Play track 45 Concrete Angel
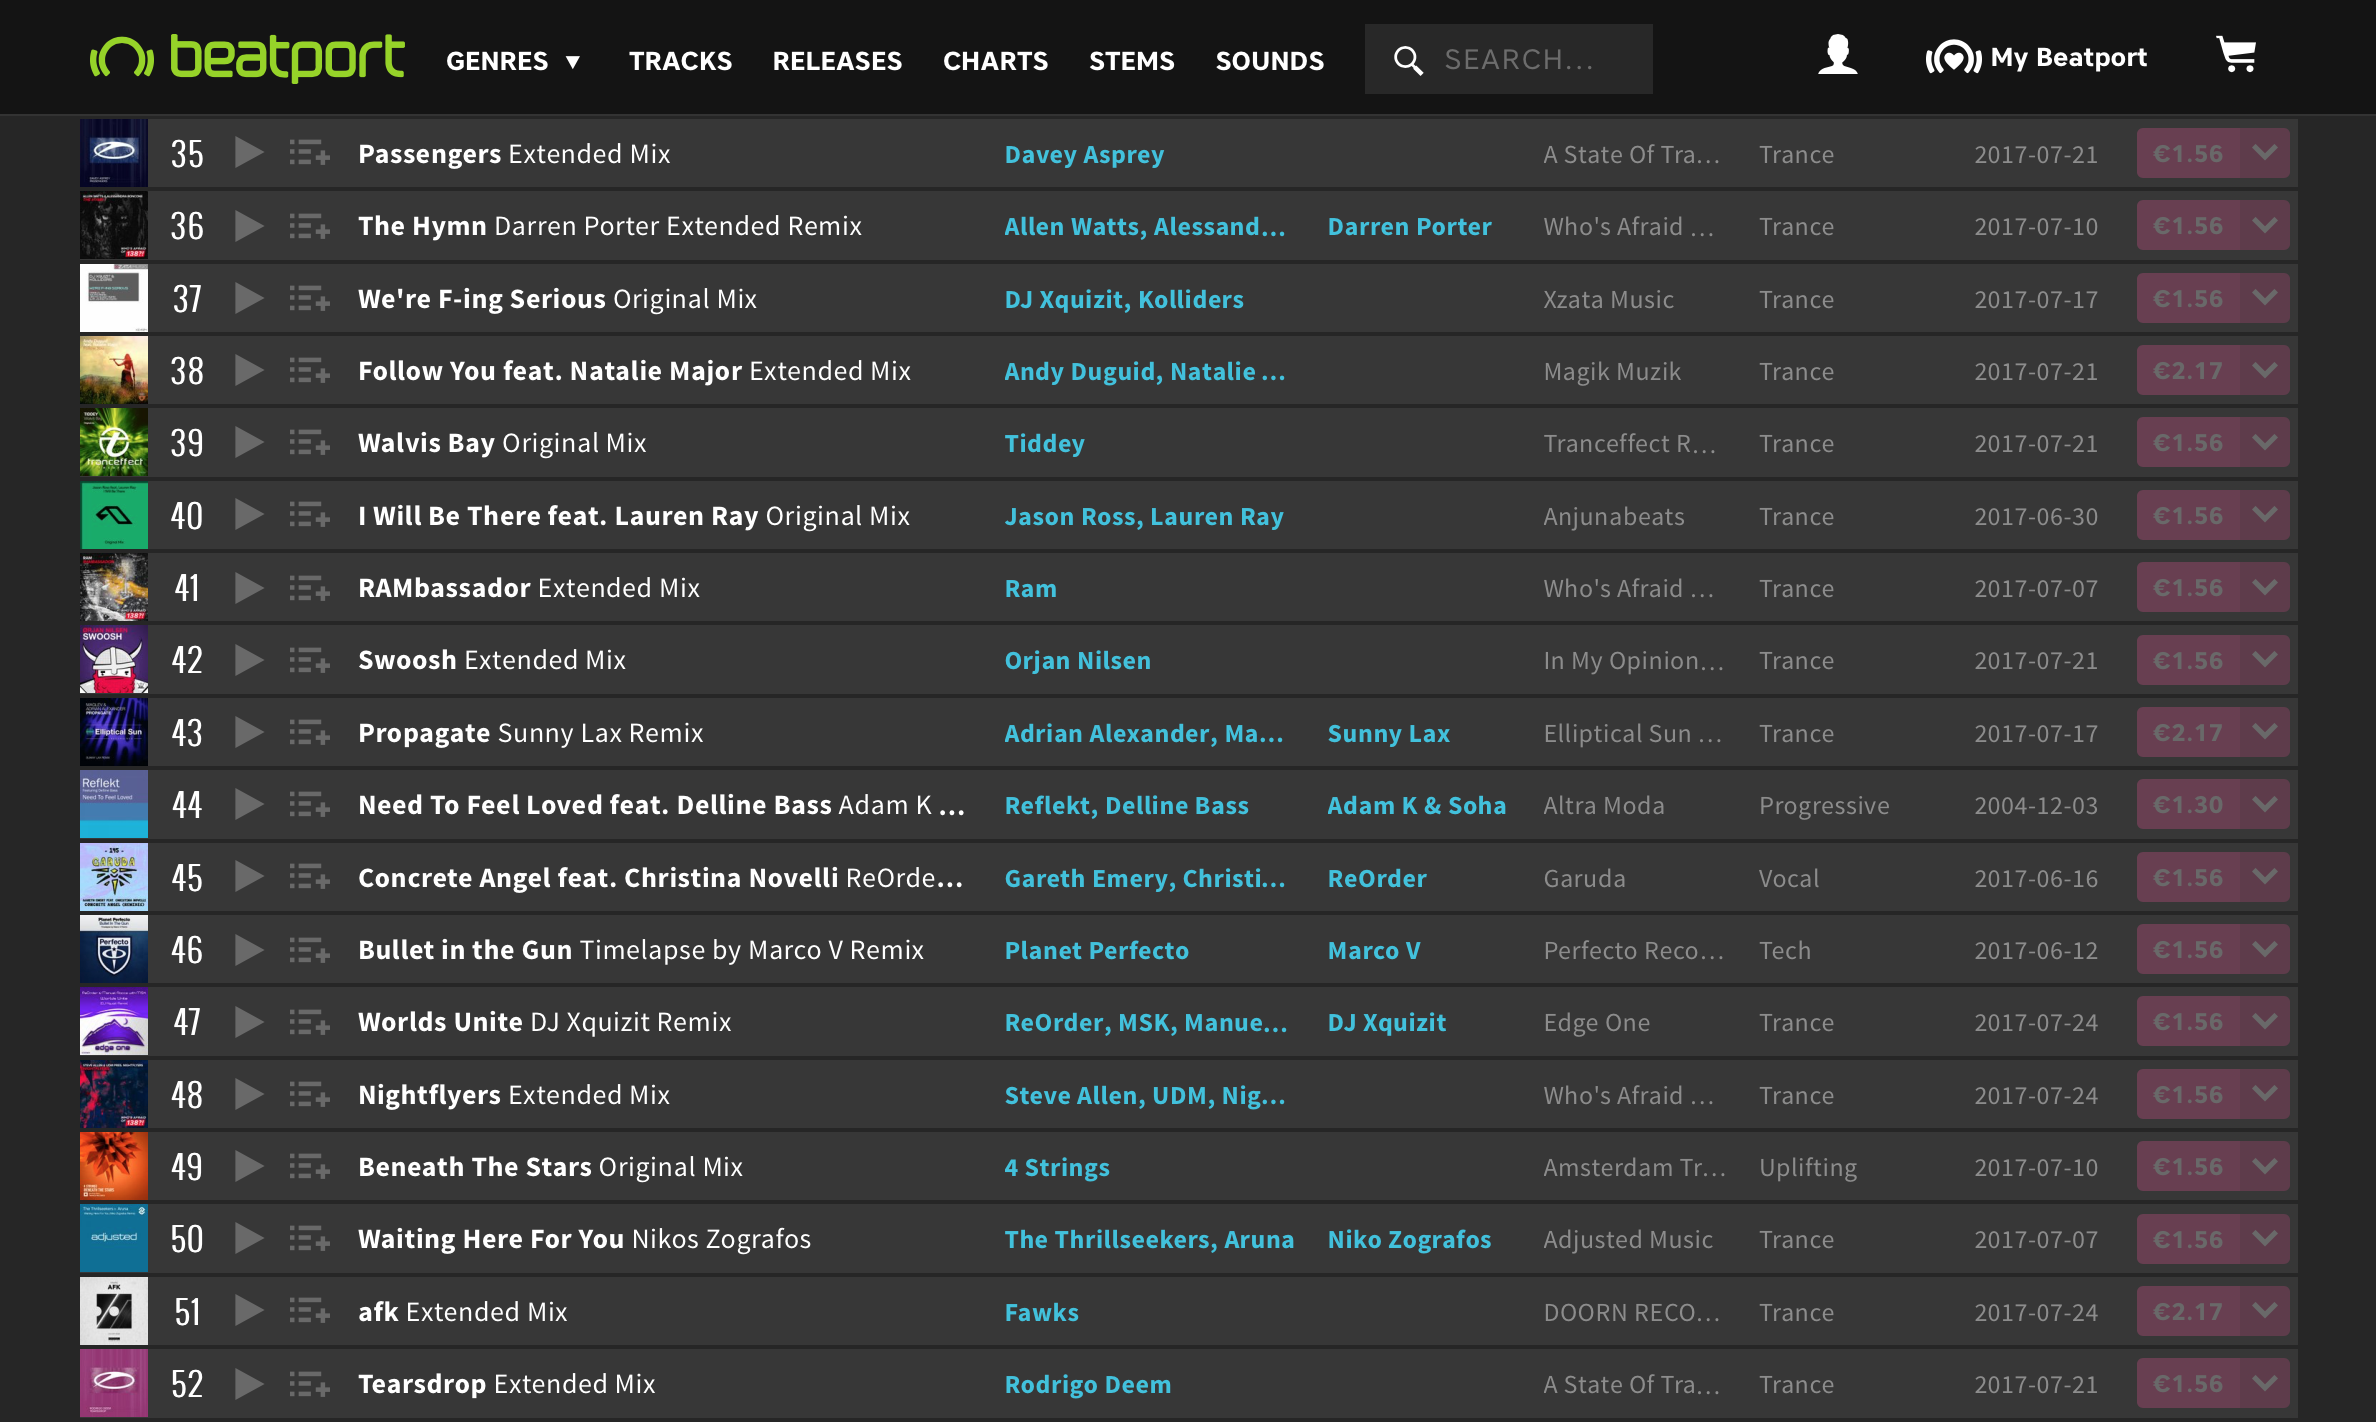Image resolution: width=2376 pixels, height=1422 pixels. point(249,877)
